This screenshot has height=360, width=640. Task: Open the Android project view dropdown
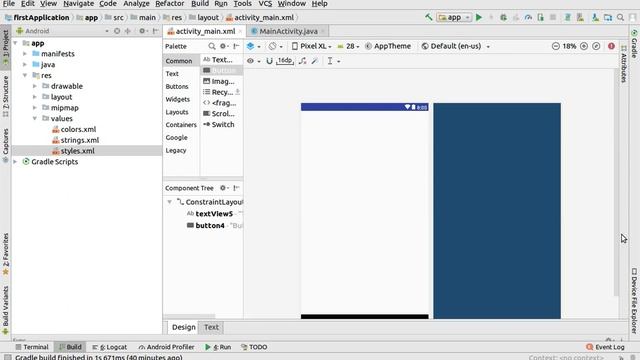pos(62,31)
